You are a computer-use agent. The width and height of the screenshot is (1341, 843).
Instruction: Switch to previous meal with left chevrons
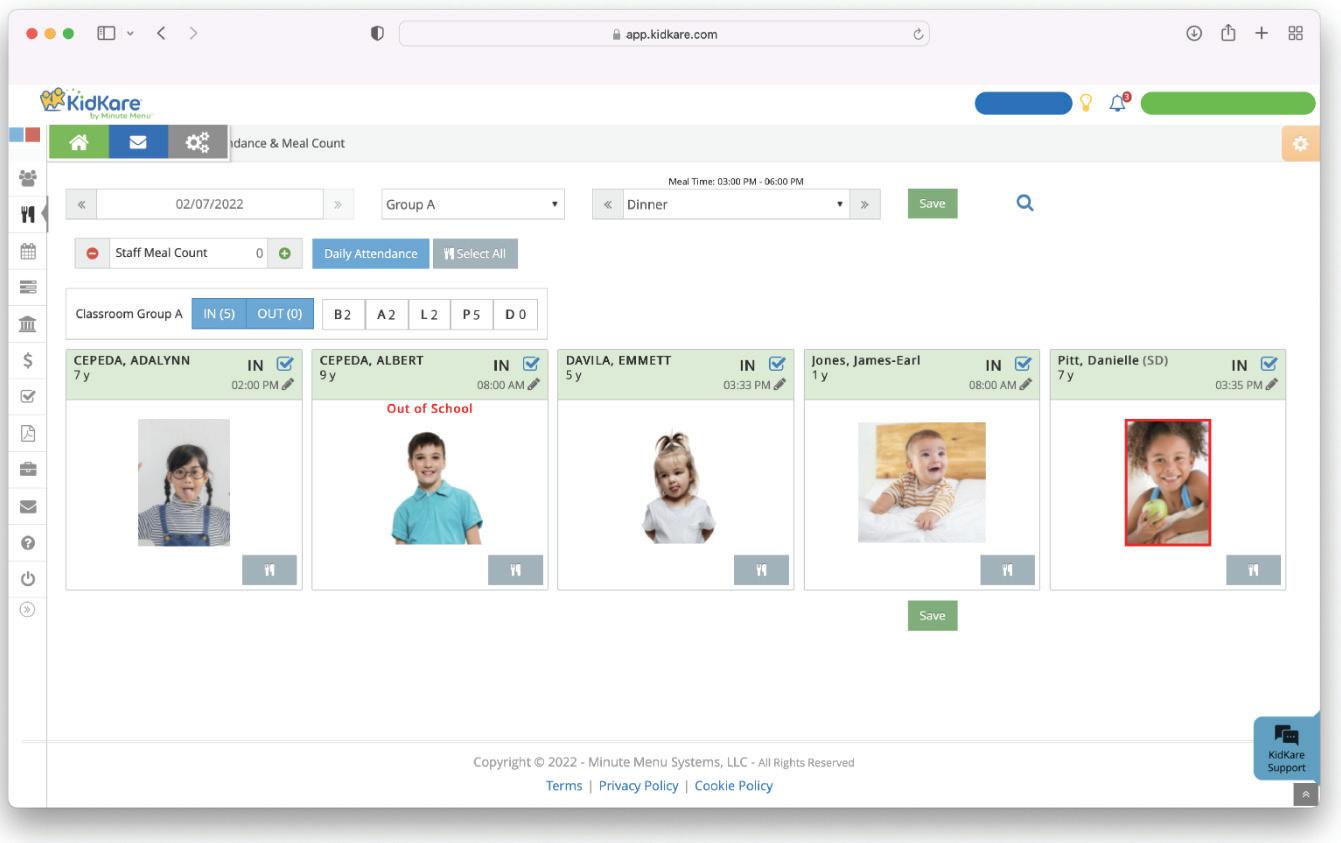click(x=606, y=204)
